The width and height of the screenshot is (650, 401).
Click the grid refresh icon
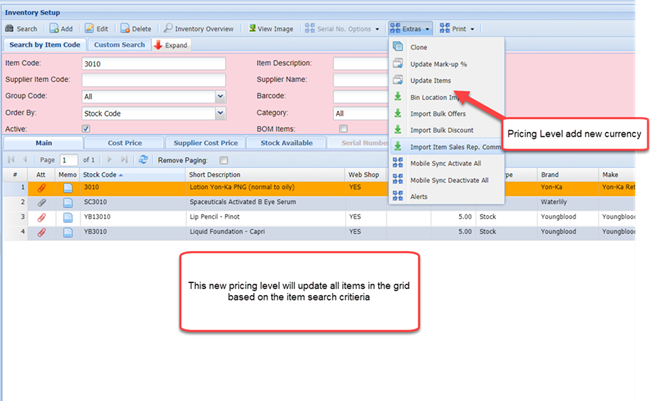pos(143,160)
